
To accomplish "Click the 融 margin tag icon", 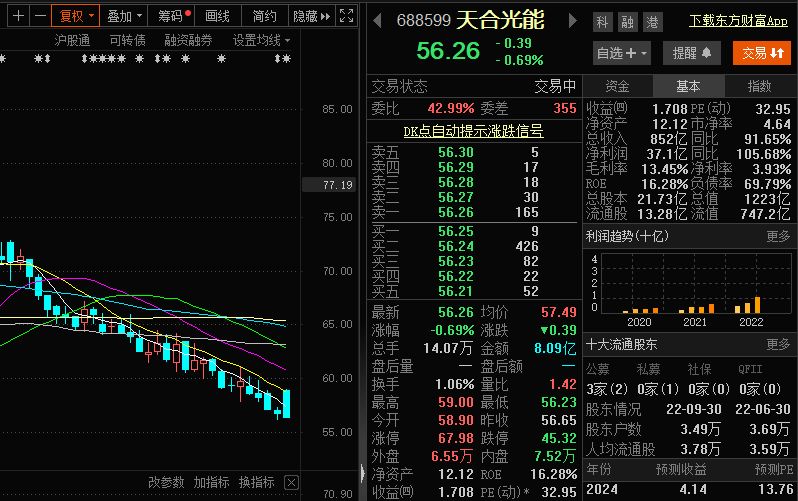I will coord(628,22).
